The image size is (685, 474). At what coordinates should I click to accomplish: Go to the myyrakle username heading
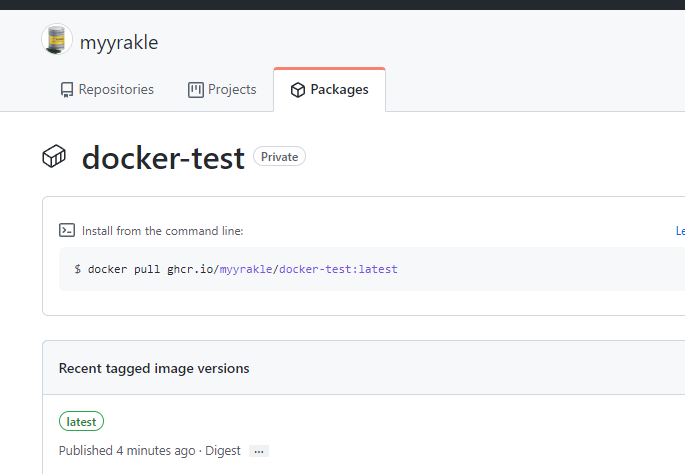coord(119,42)
